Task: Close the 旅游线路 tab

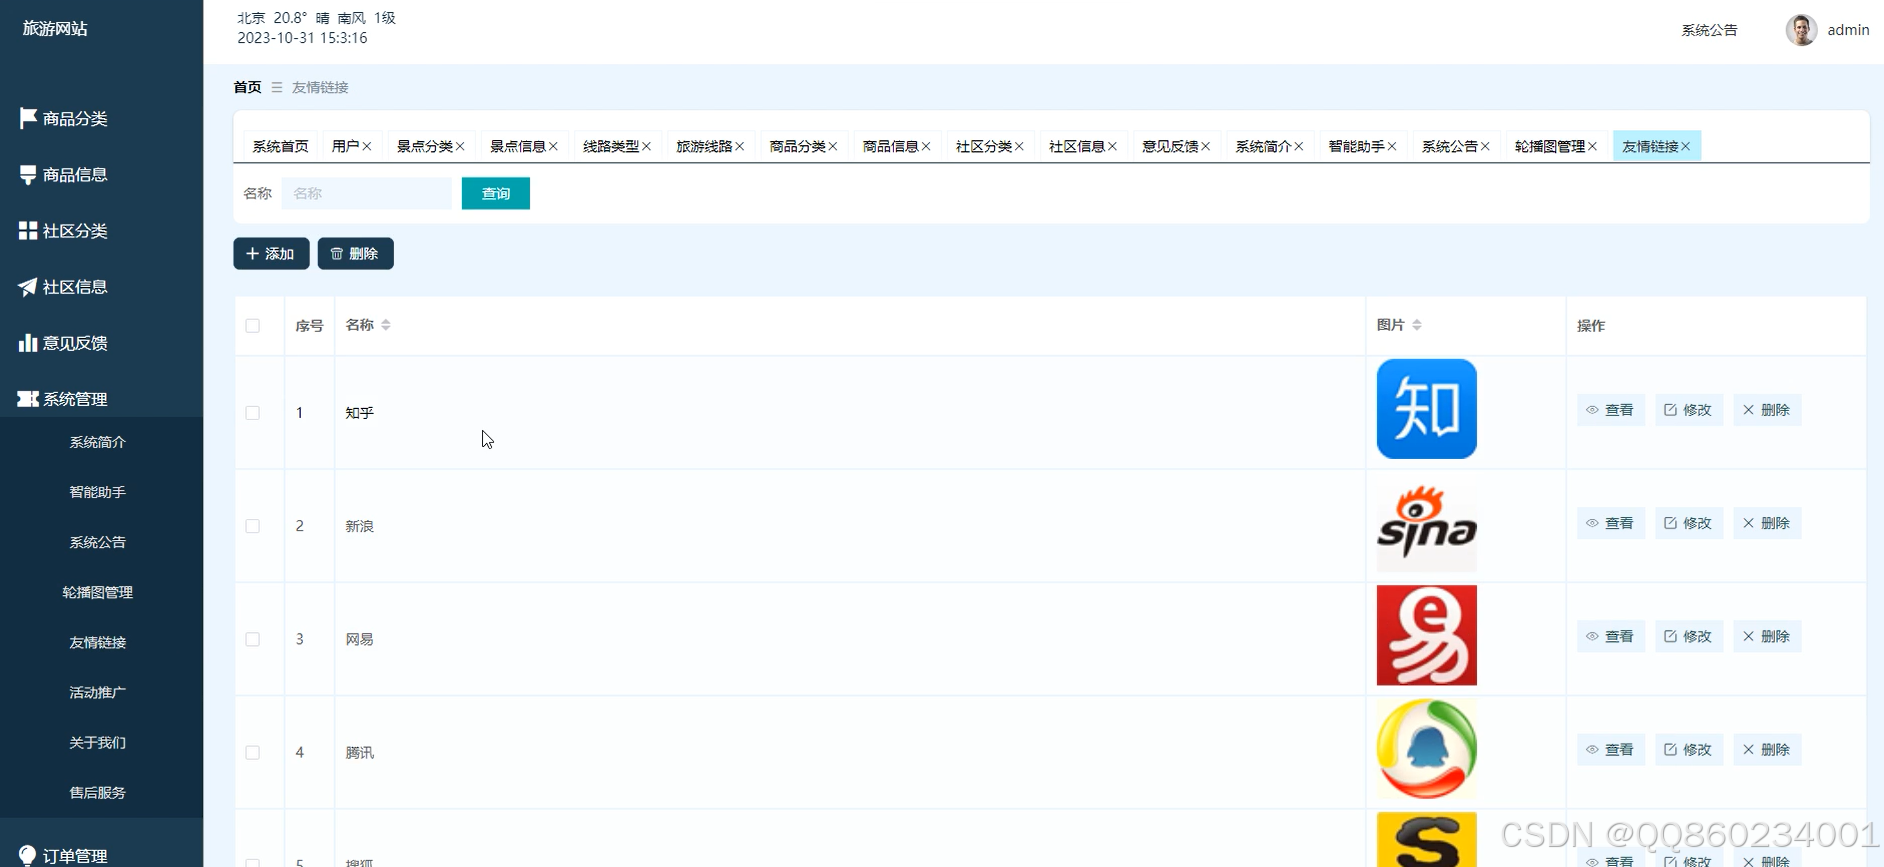Action: 740,146
